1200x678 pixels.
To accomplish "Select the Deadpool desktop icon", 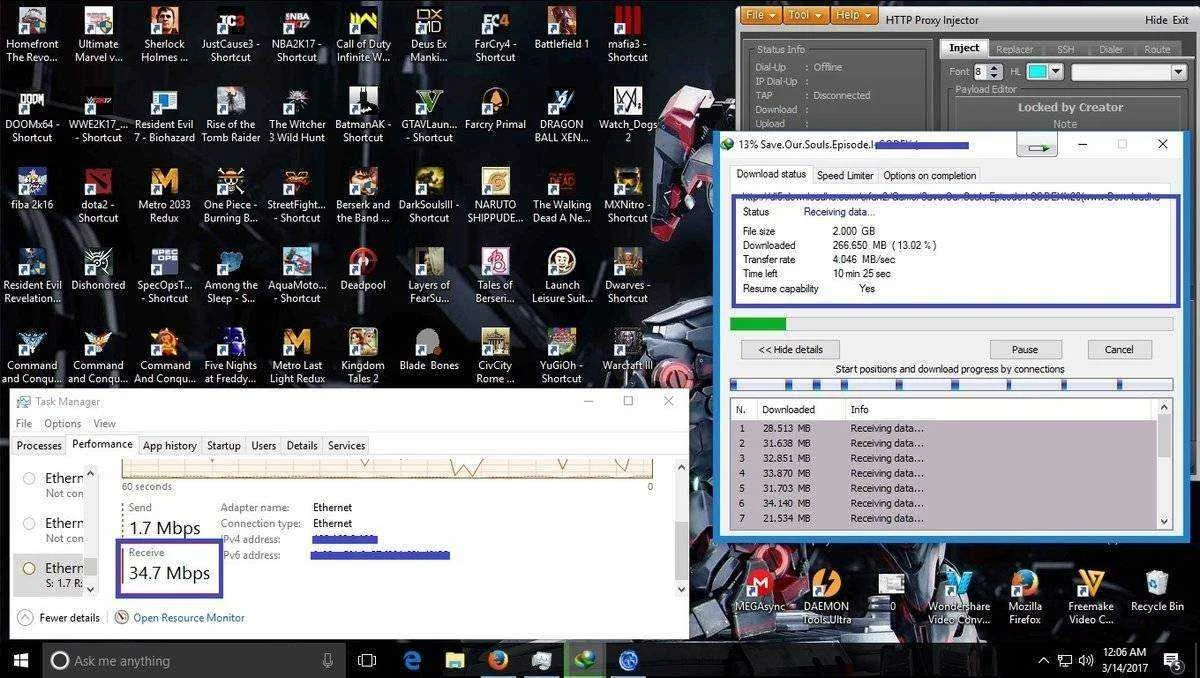I will tap(363, 270).
